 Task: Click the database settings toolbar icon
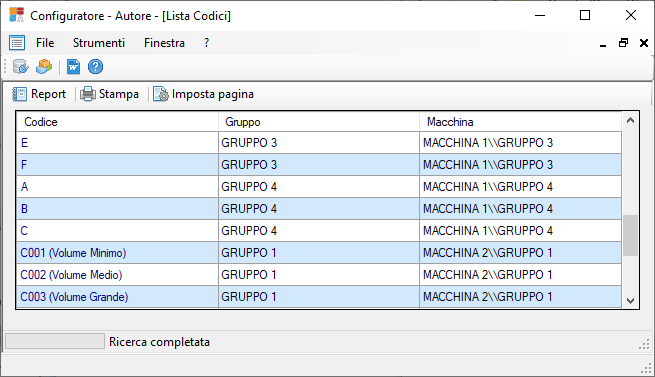(20, 66)
